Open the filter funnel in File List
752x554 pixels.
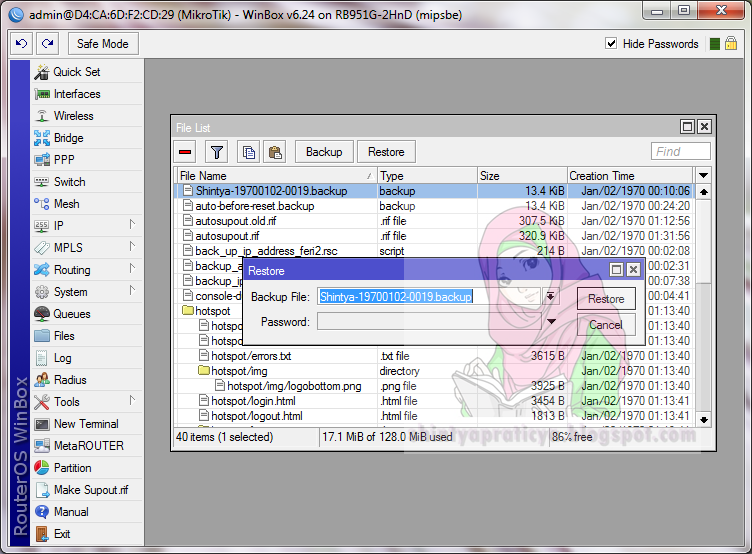[217, 152]
